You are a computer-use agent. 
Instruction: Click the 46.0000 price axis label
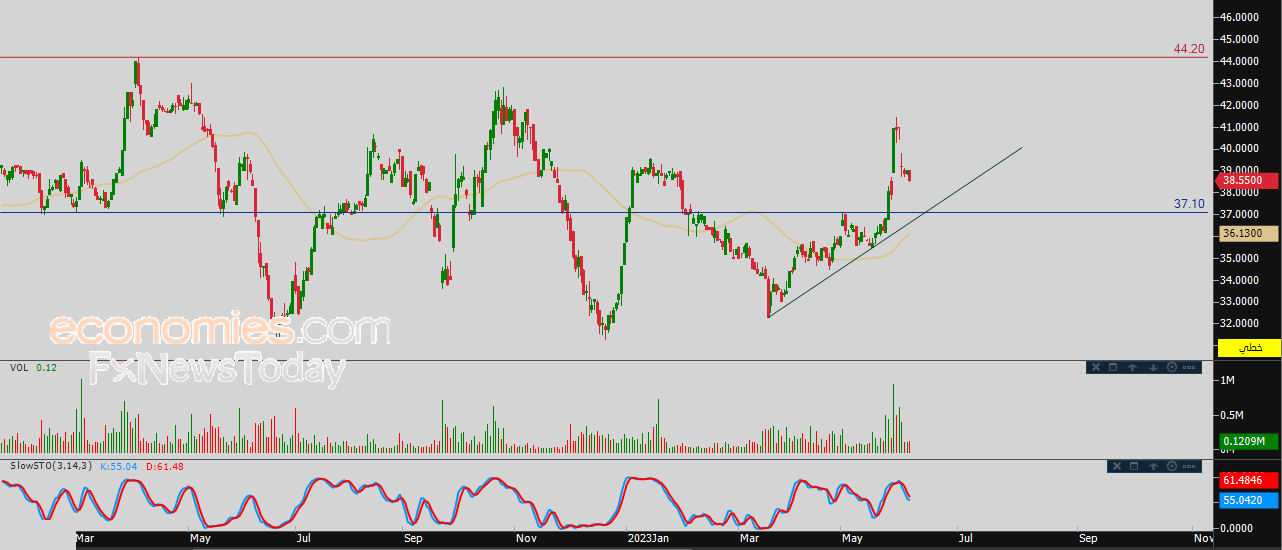[x=1241, y=17]
